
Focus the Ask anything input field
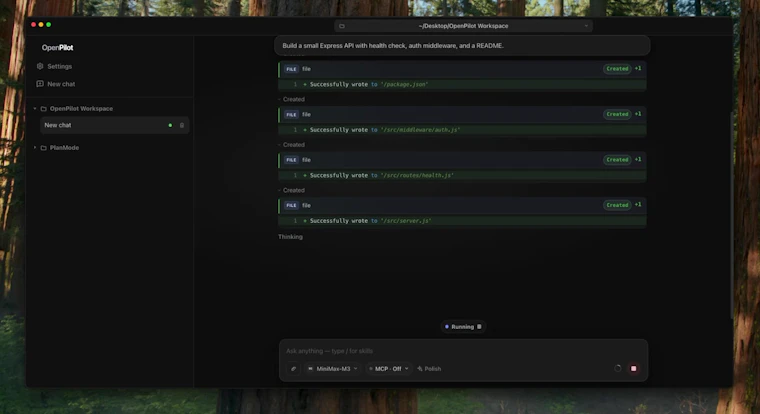pos(463,351)
